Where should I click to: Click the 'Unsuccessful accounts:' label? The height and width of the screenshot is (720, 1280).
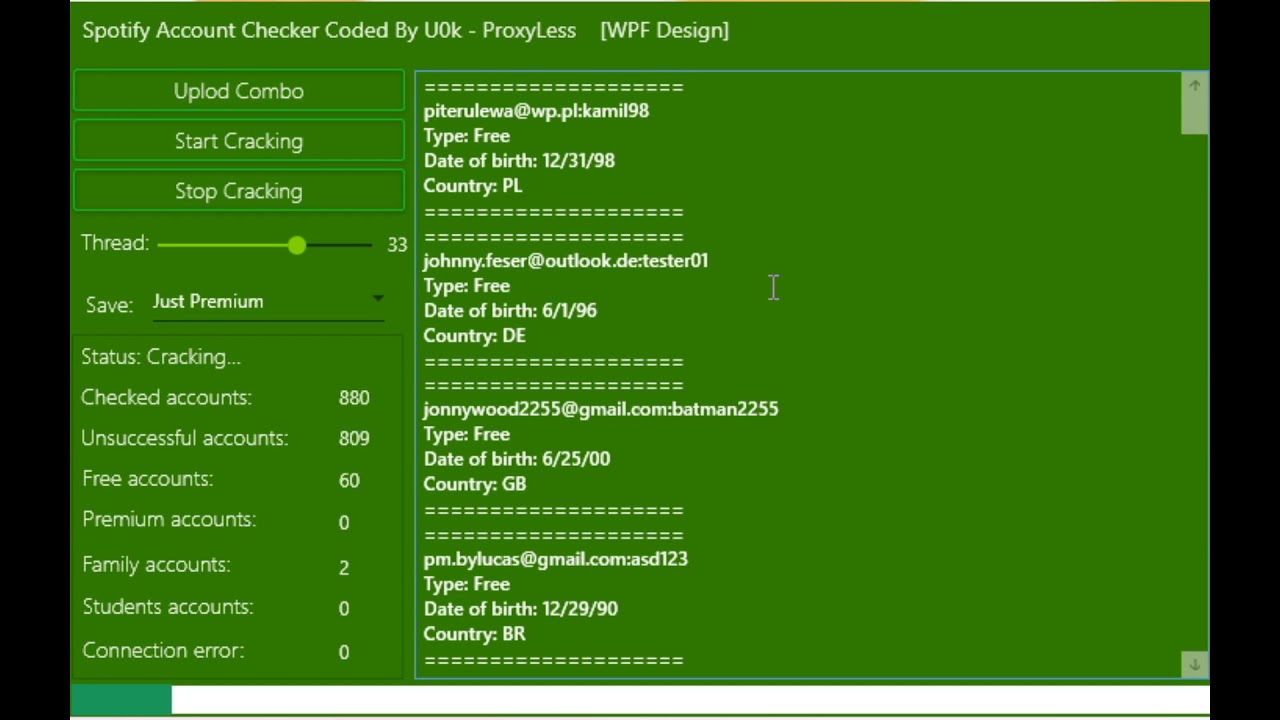184,438
